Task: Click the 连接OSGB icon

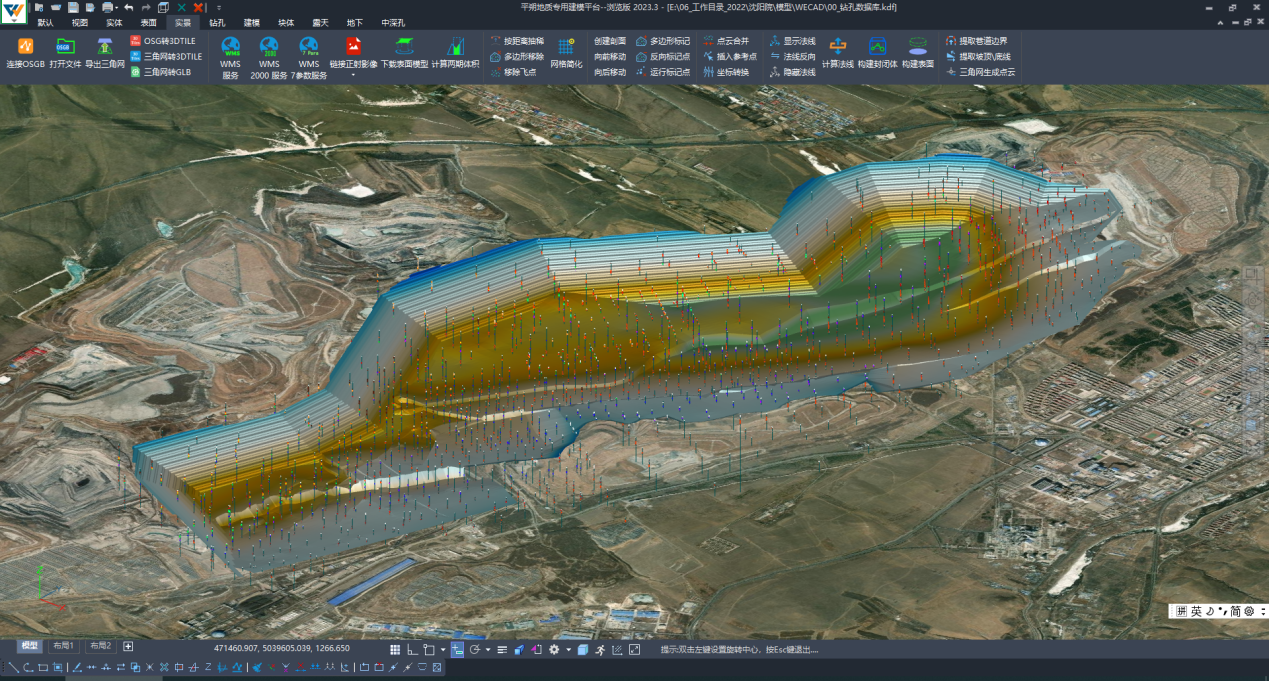Action: click(x=26, y=47)
